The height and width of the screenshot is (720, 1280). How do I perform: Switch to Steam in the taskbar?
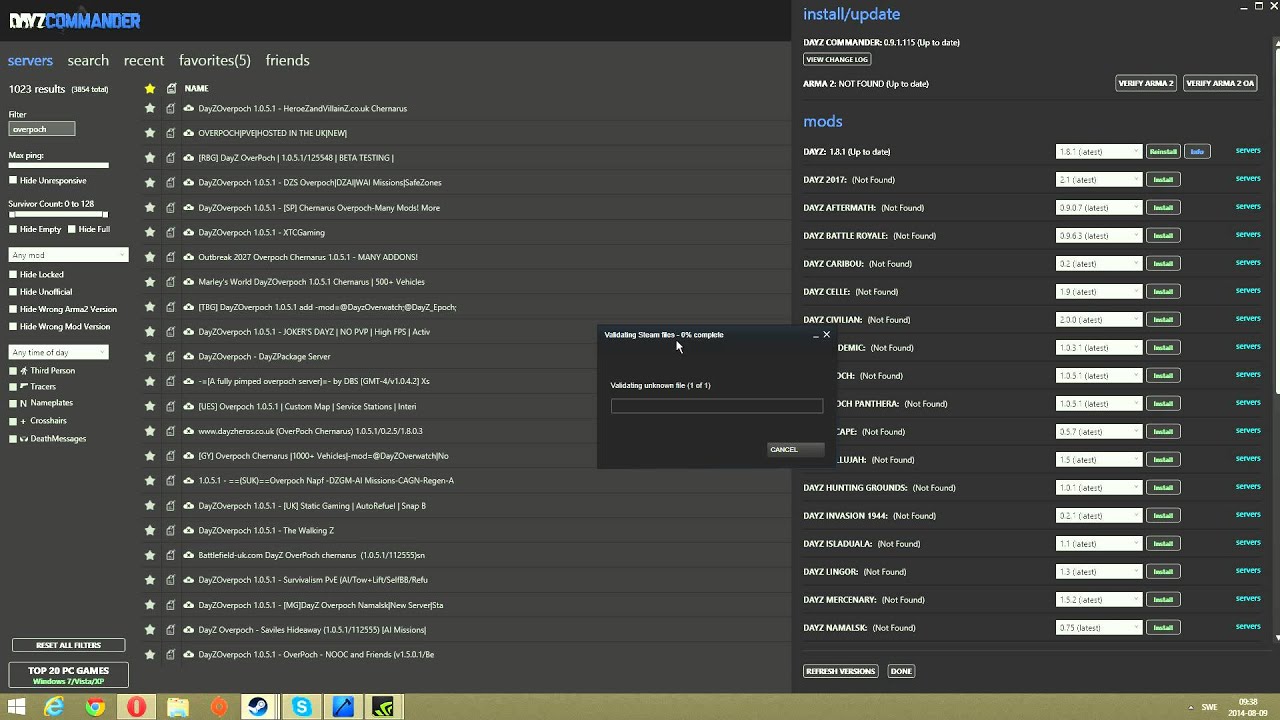click(259, 707)
